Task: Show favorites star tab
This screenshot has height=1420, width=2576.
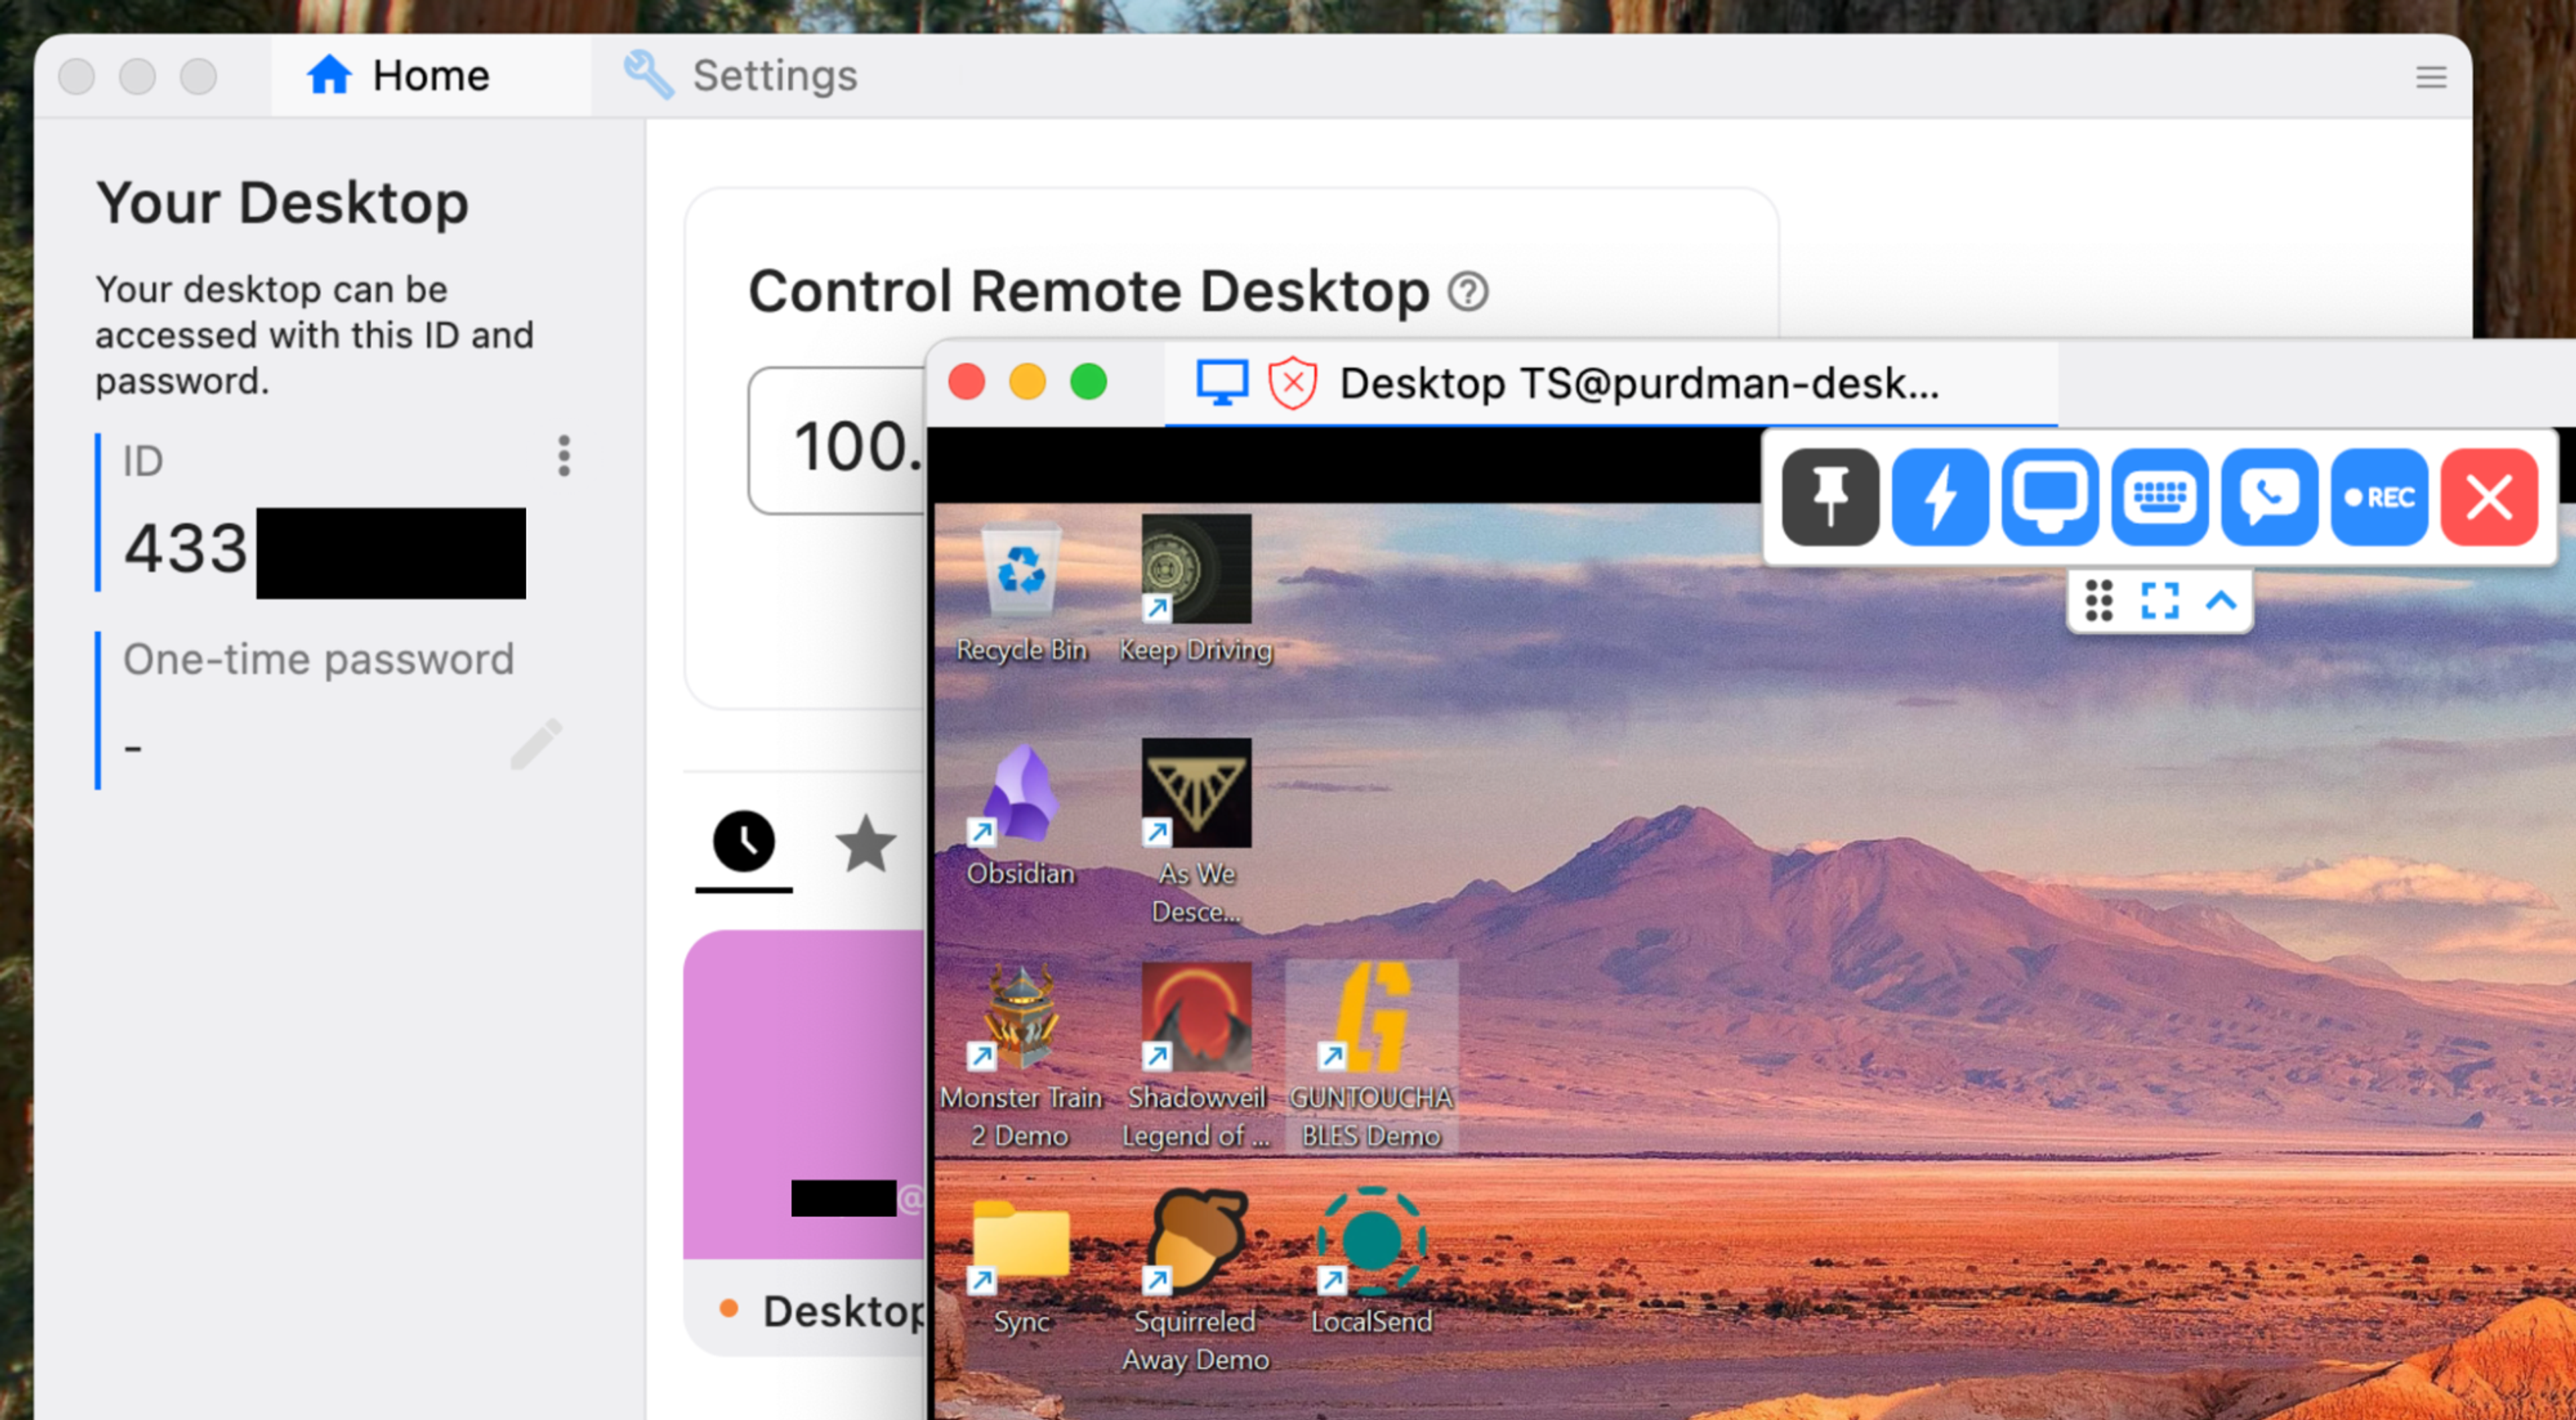Action: click(865, 844)
